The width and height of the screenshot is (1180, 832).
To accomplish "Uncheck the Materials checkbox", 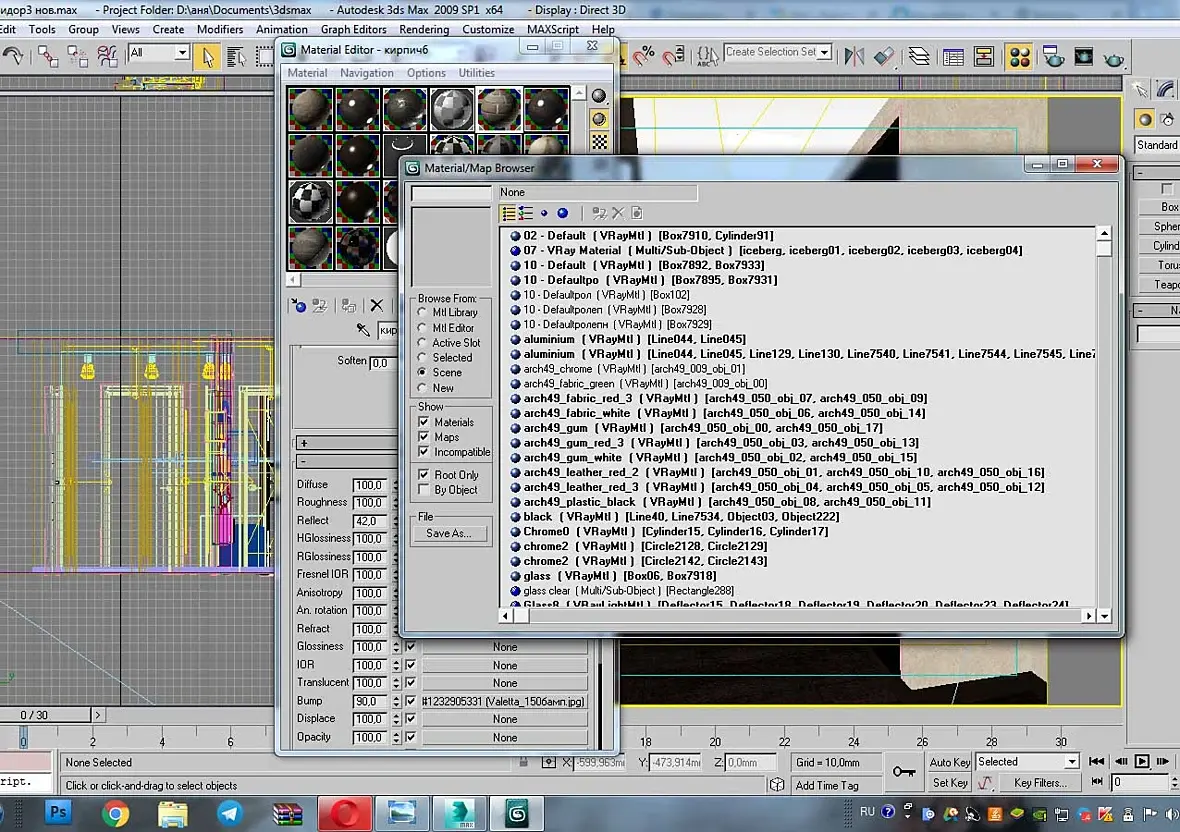I will pyautogui.click(x=424, y=422).
